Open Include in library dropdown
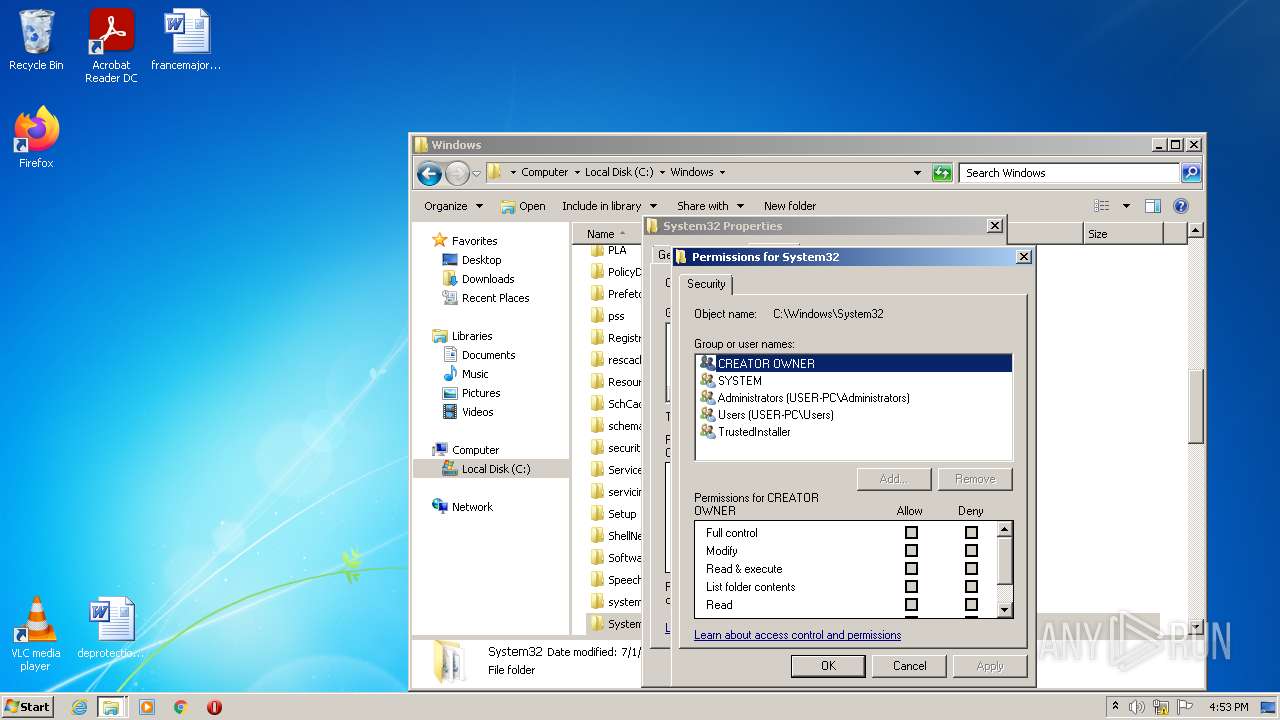 [609, 206]
